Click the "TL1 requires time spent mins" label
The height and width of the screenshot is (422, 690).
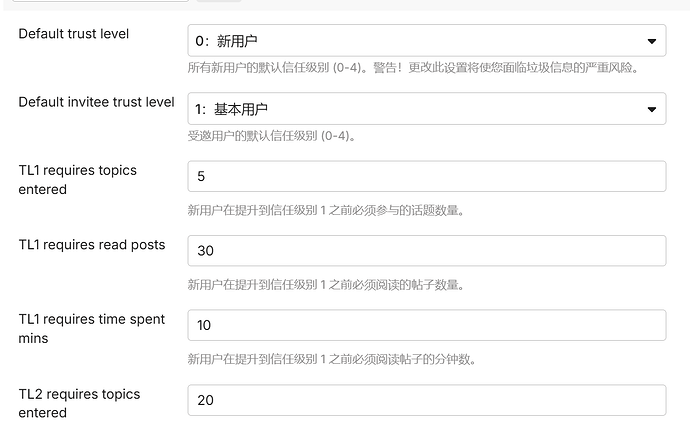point(92,328)
